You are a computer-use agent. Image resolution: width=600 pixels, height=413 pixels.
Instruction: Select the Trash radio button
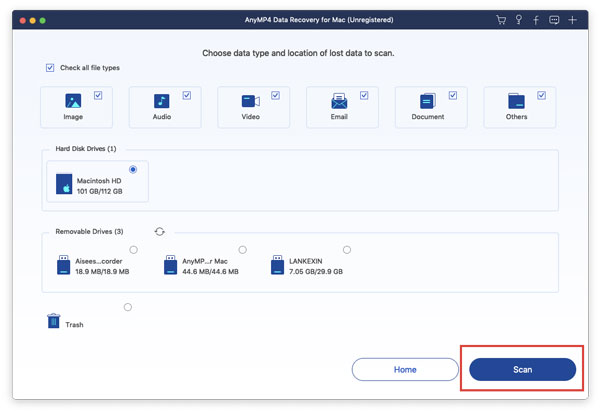click(128, 307)
